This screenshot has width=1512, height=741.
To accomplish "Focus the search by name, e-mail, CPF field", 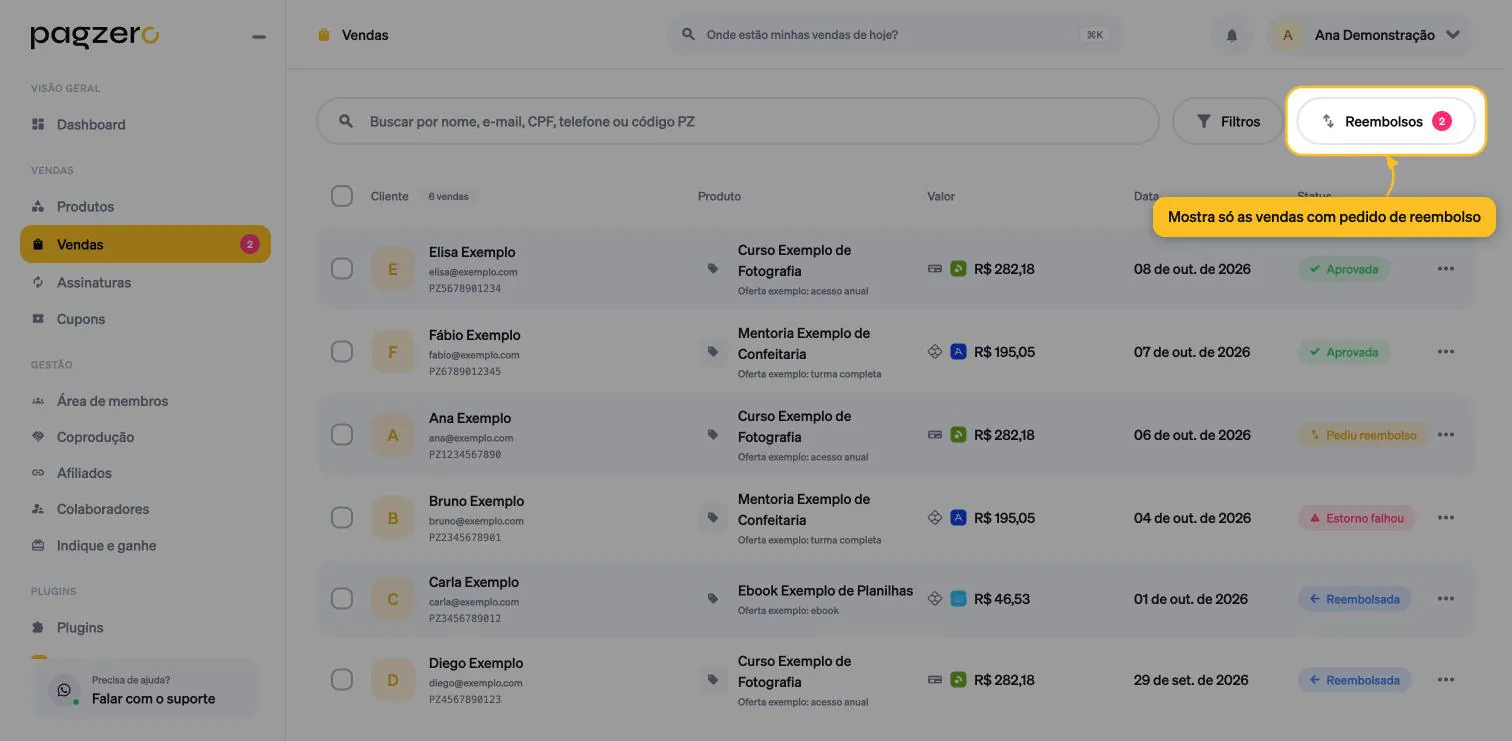I will click(x=738, y=121).
